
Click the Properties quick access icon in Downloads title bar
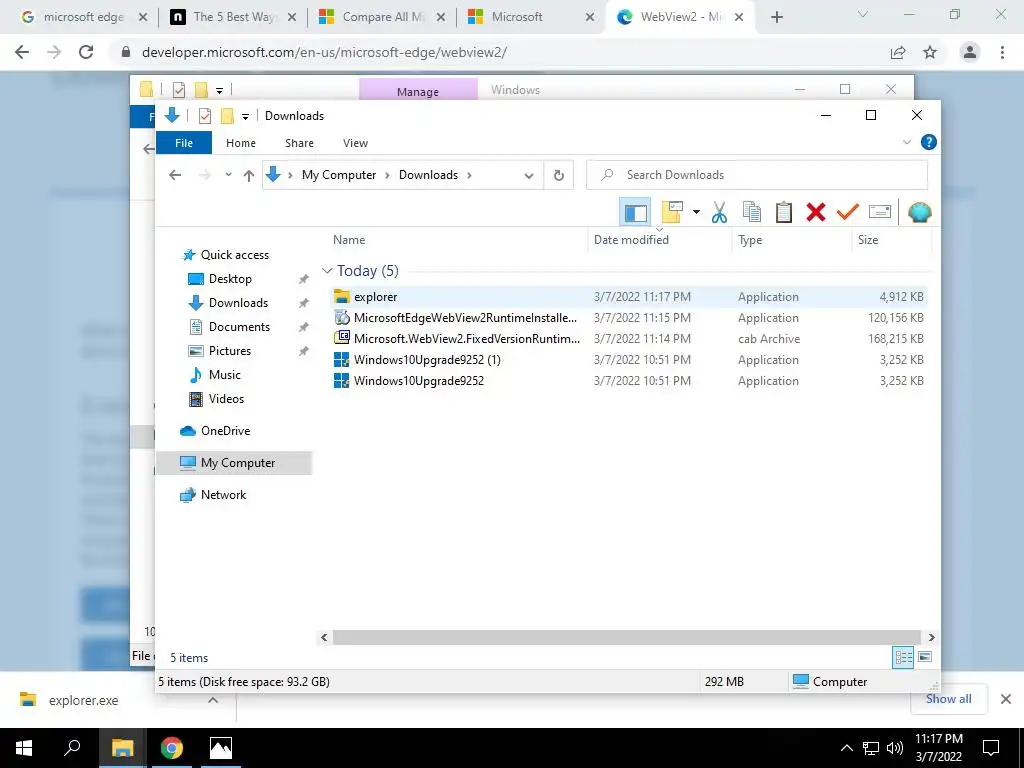tap(204, 116)
